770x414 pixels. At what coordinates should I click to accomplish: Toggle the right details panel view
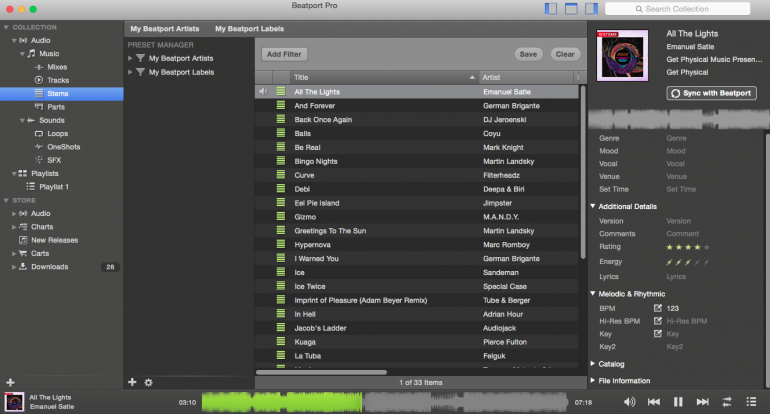591,9
